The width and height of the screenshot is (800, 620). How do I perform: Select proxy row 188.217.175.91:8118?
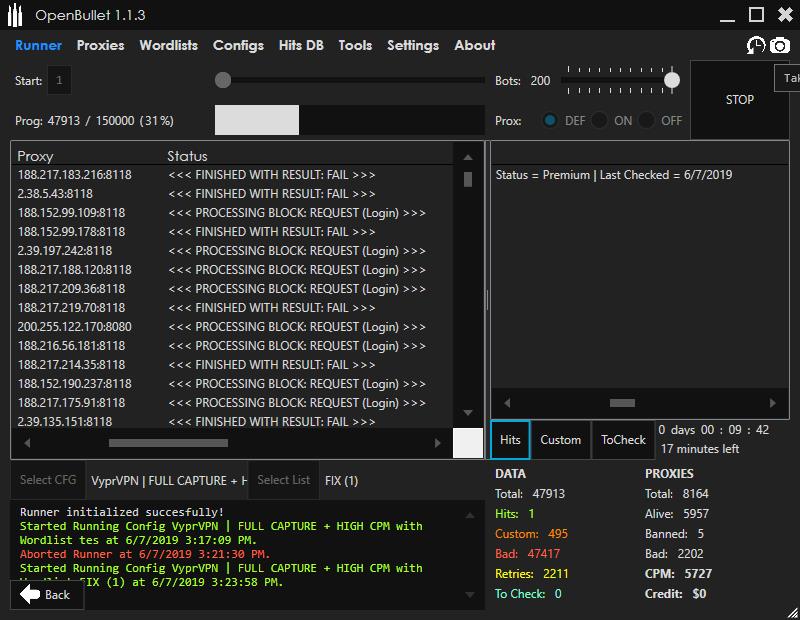pyautogui.click(x=232, y=403)
